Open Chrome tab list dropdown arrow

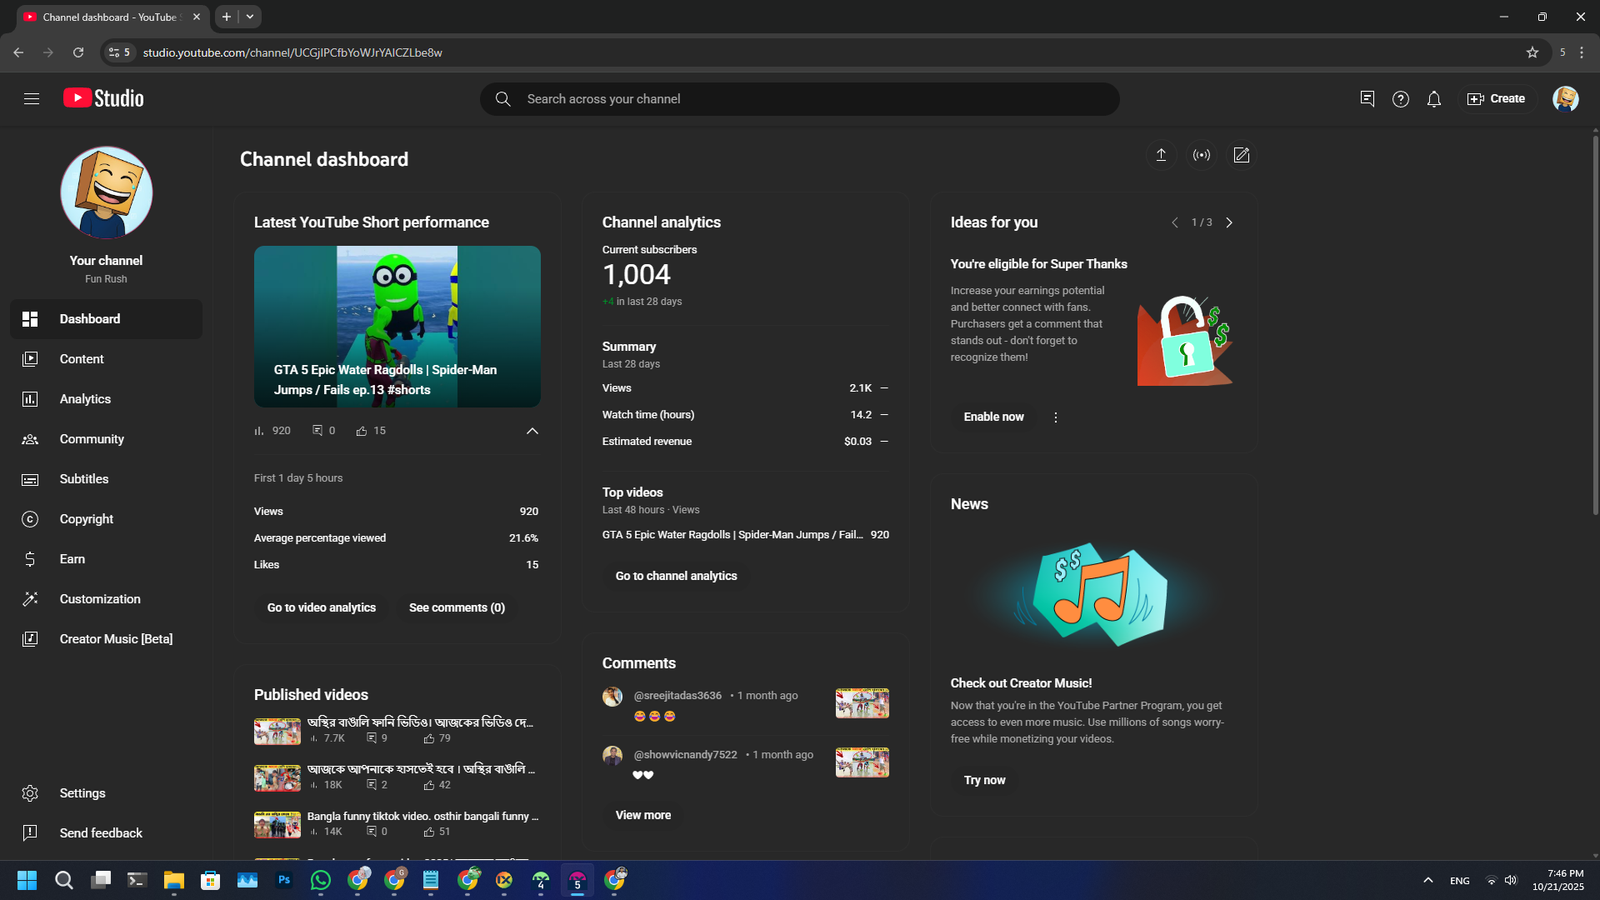click(250, 17)
